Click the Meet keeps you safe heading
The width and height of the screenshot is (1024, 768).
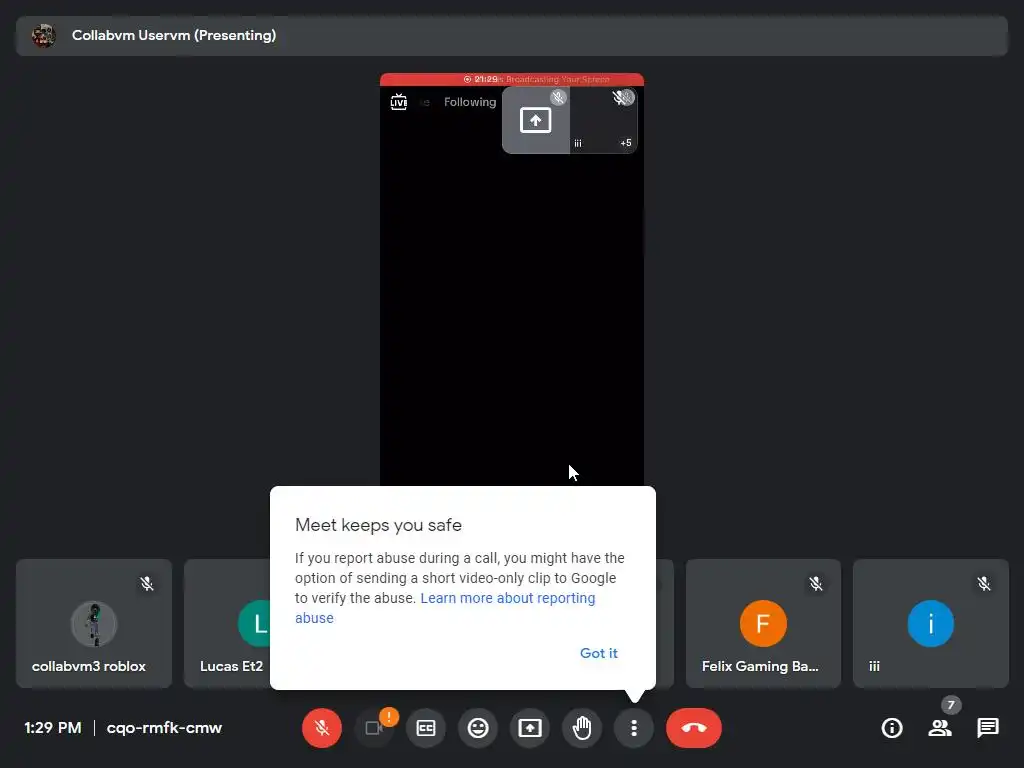[378, 525]
